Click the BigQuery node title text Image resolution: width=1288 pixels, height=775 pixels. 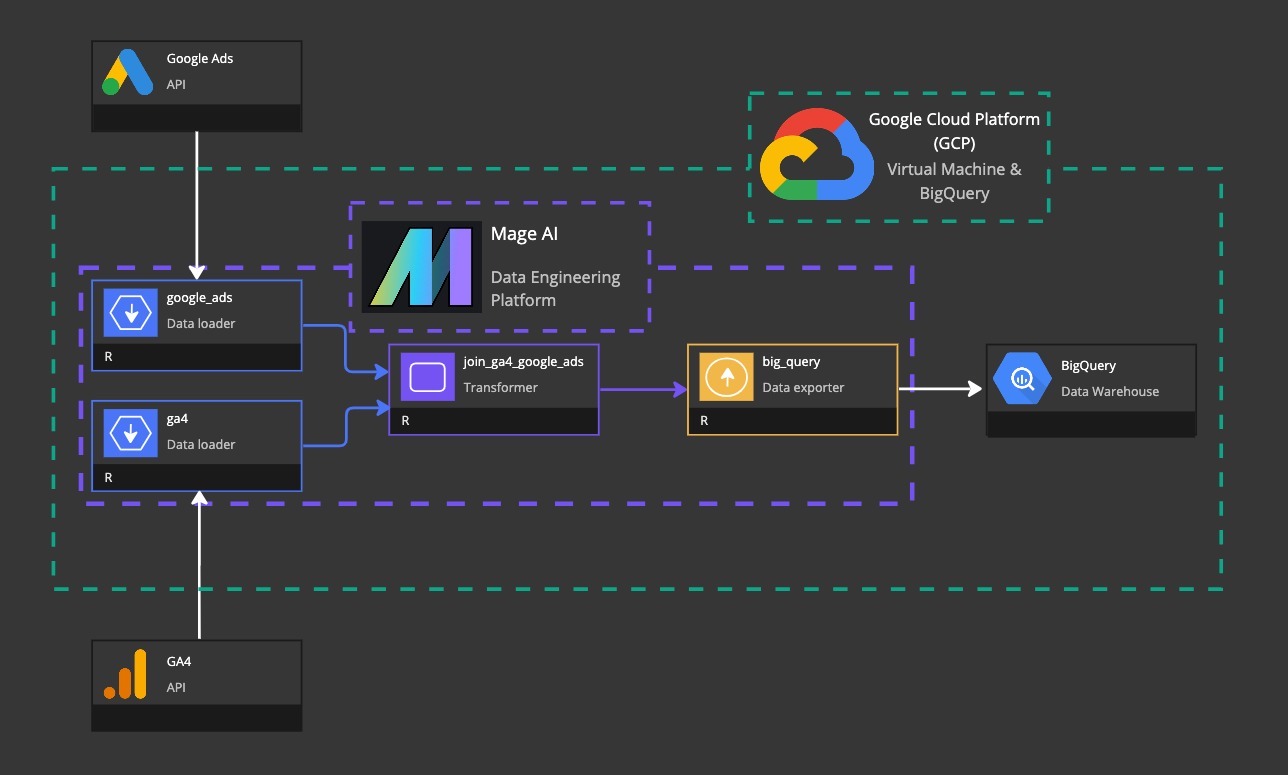[x=1088, y=366]
